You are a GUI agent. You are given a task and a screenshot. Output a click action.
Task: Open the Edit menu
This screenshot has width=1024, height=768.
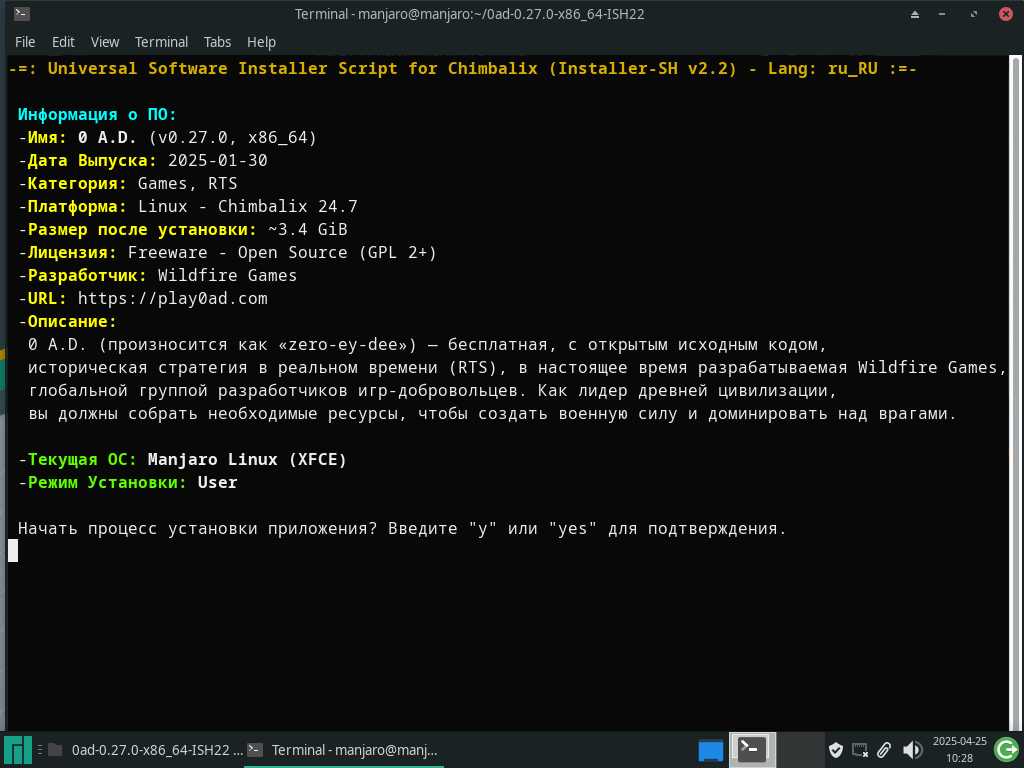point(63,42)
